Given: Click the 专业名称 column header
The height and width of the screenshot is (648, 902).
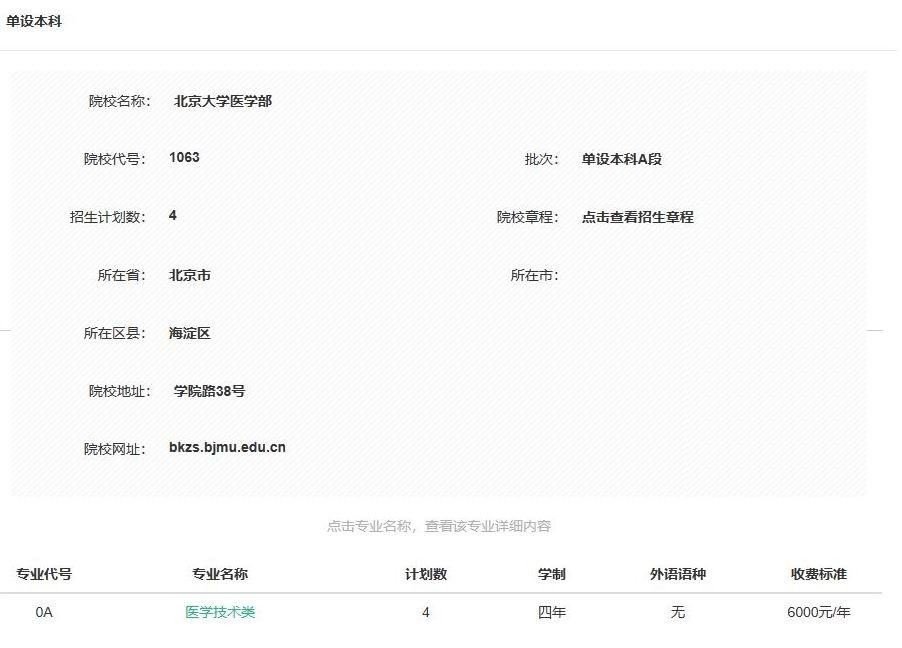Looking at the screenshot, I should pos(220,574).
